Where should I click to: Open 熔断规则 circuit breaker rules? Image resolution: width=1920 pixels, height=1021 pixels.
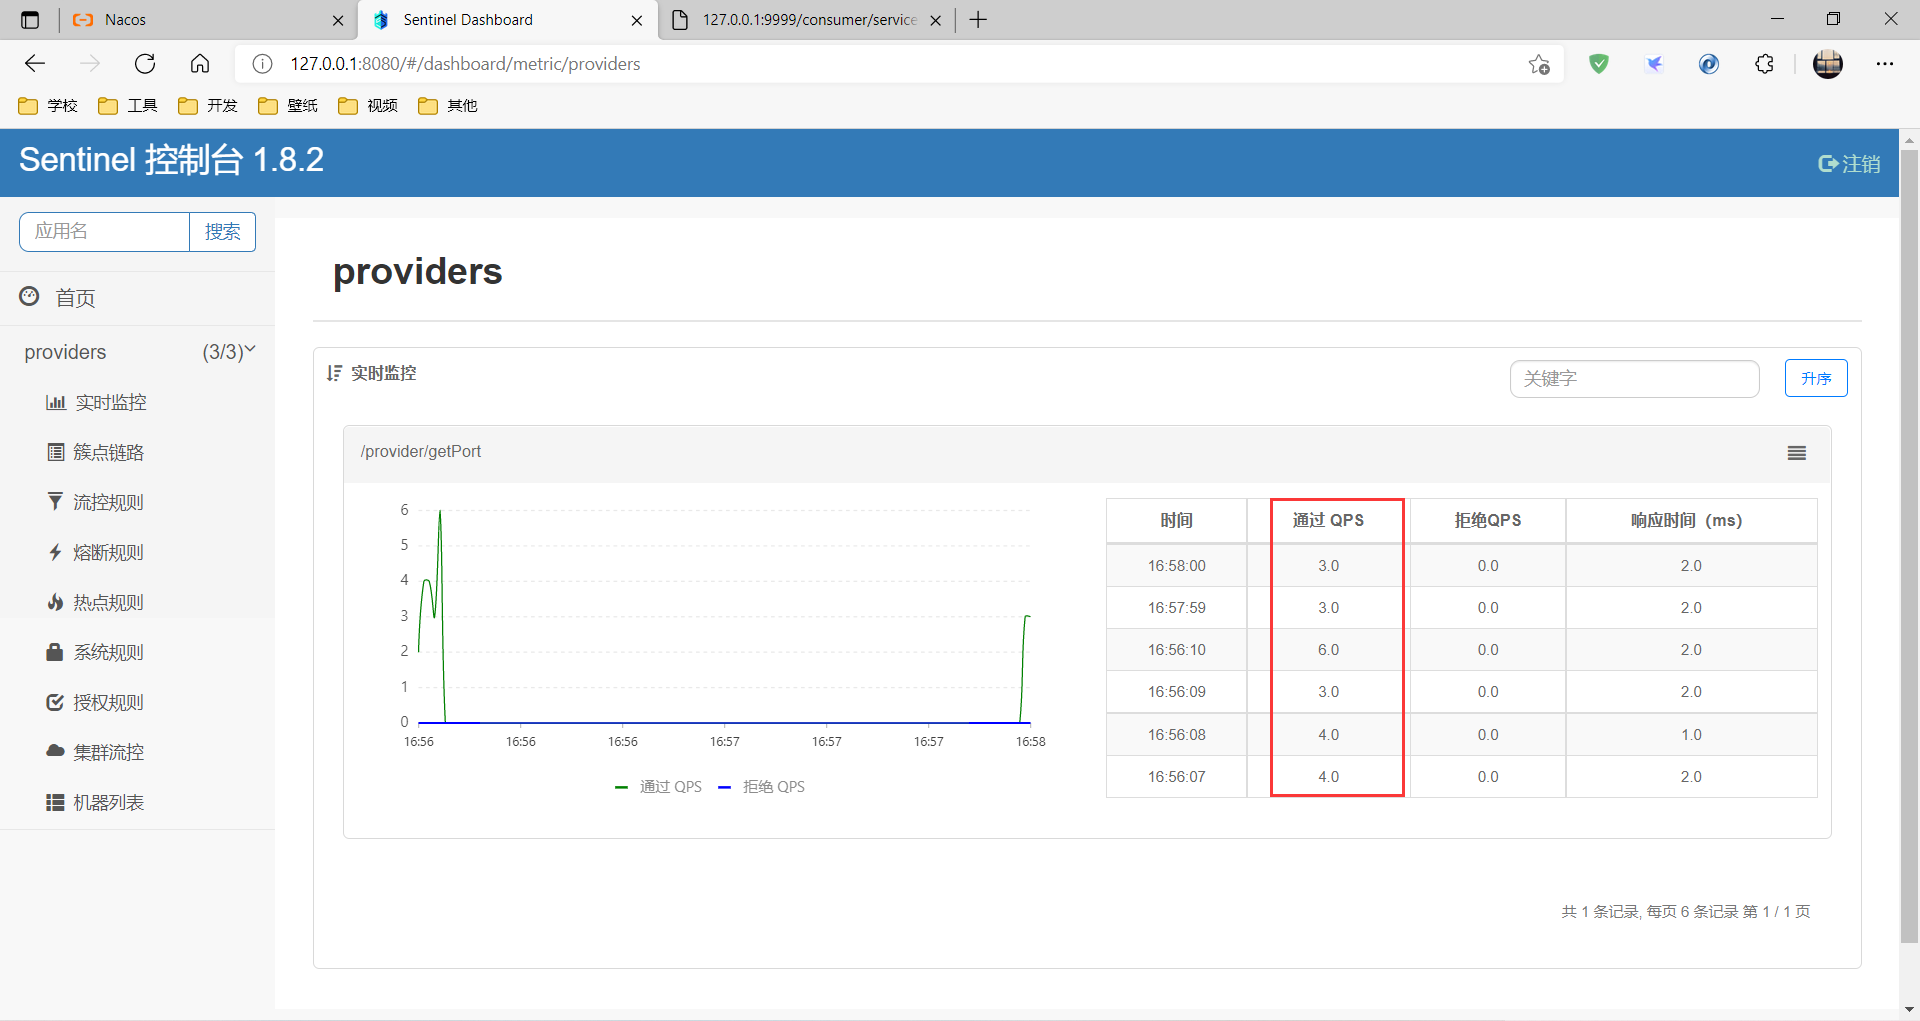pyautogui.click(x=97, y=552)
